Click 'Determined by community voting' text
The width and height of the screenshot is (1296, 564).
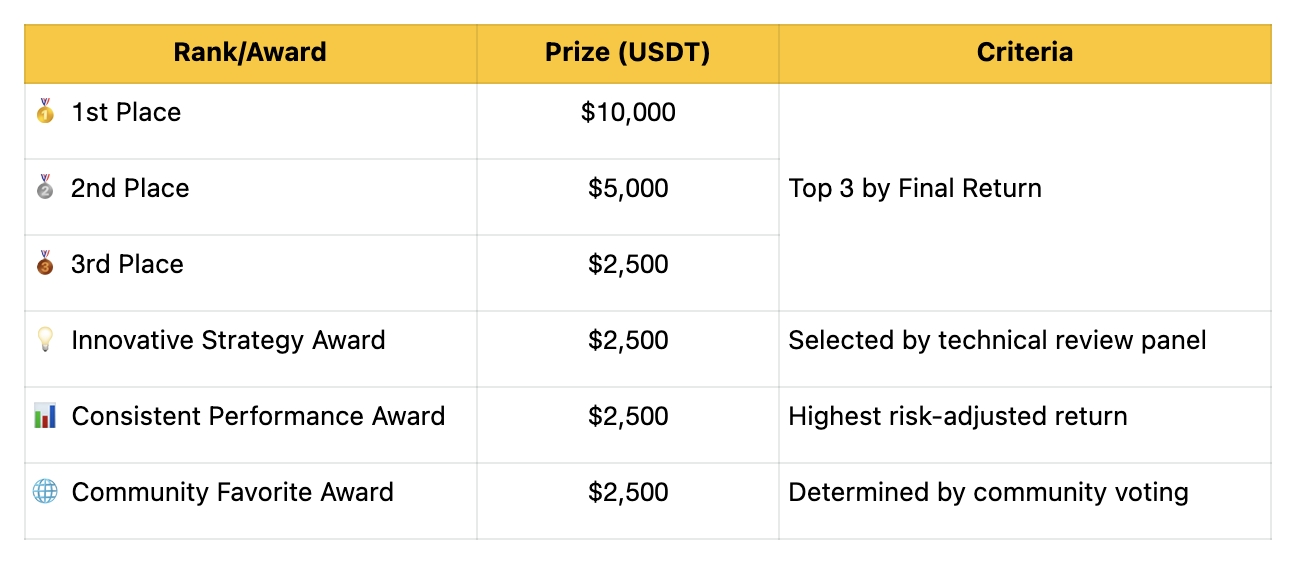[x=988, y=492]
